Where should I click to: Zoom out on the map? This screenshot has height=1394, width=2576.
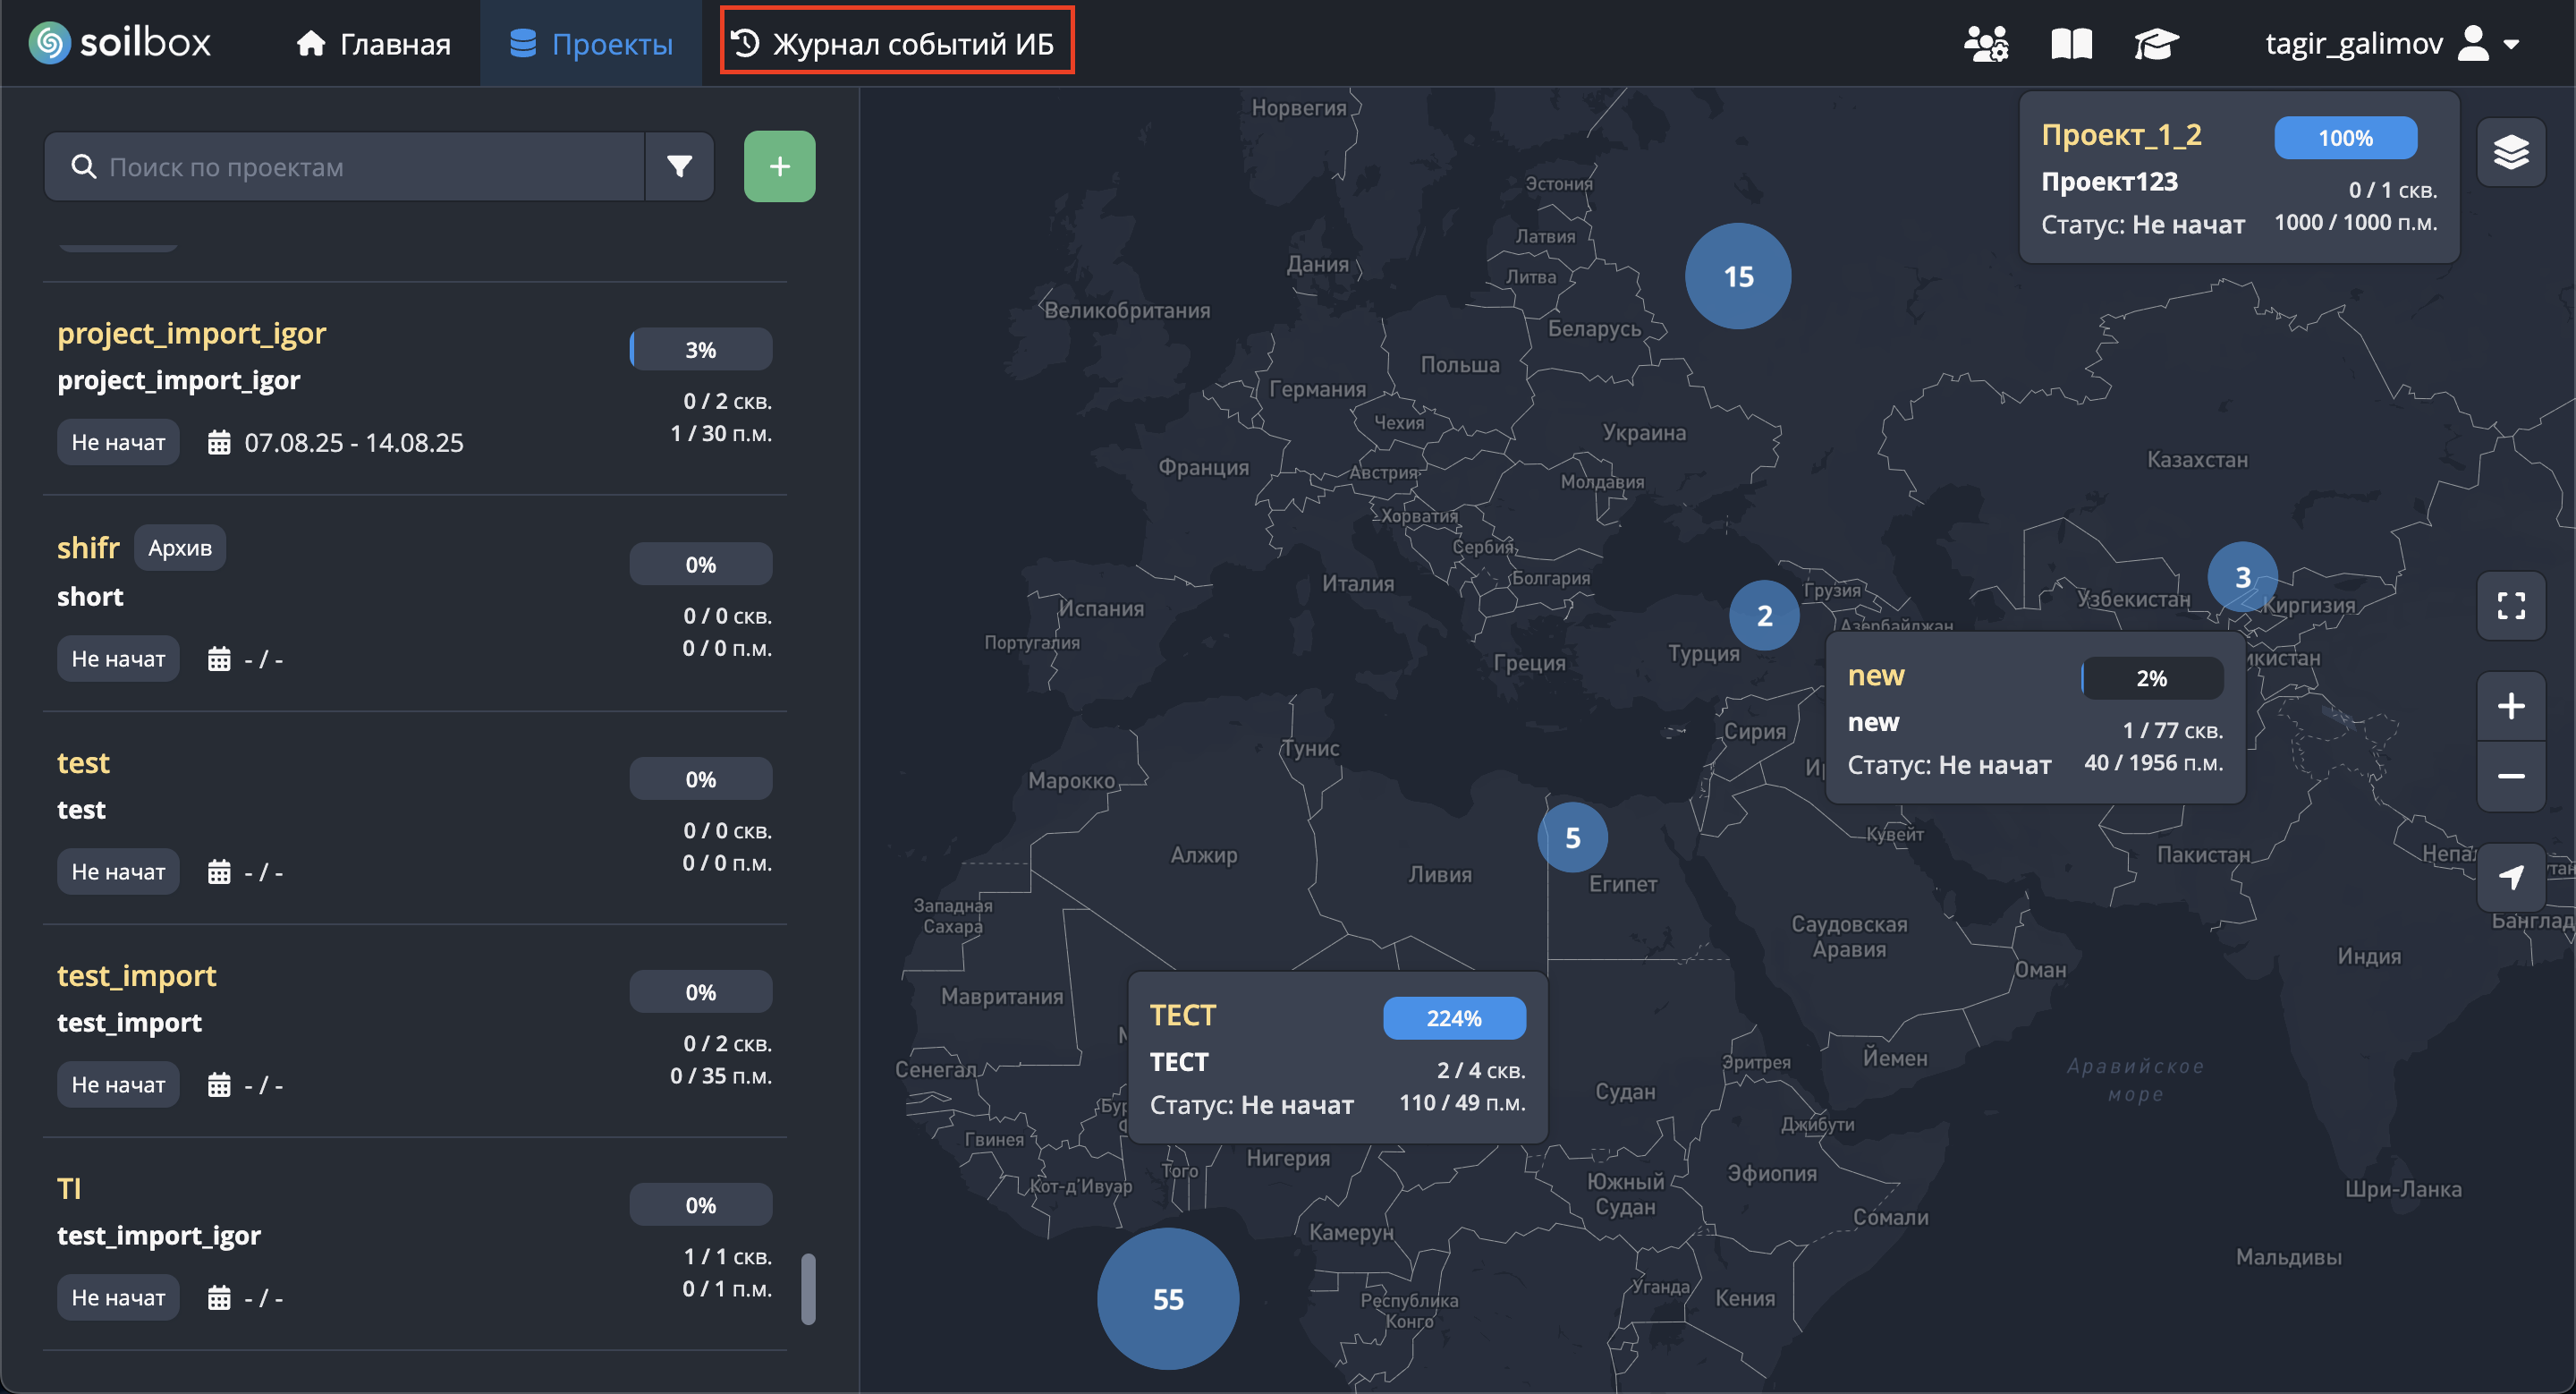click(2510, 776)
